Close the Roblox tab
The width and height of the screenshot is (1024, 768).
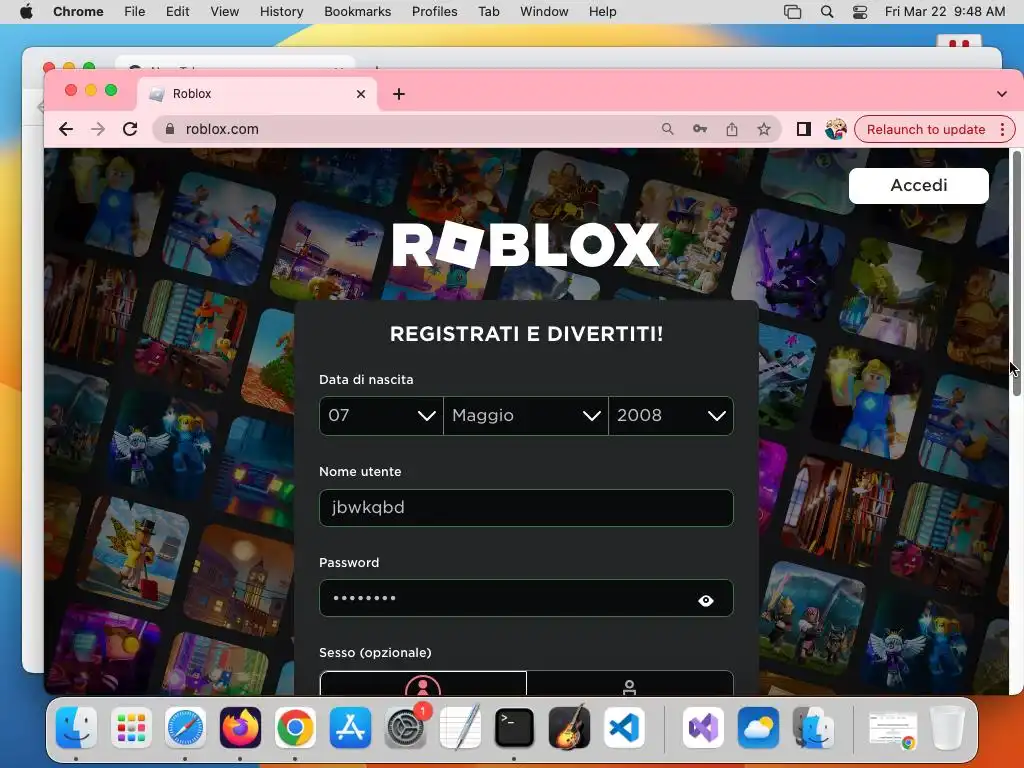[360, 94]
